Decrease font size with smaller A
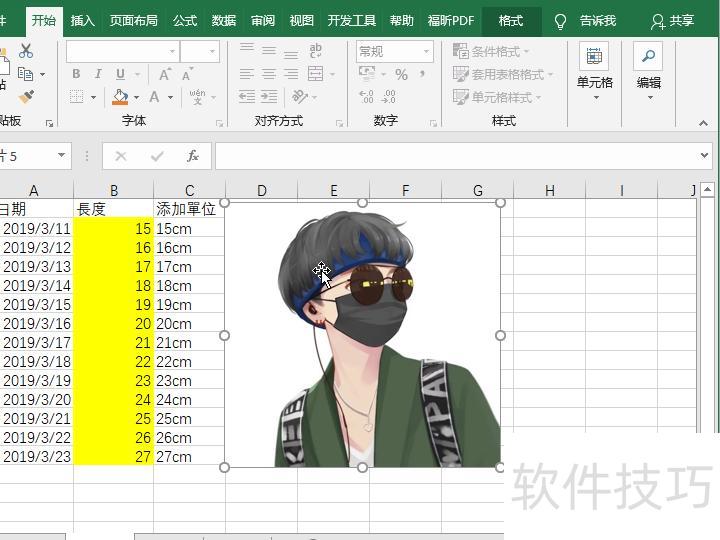 pyautogui.click(x=187, y=74)
